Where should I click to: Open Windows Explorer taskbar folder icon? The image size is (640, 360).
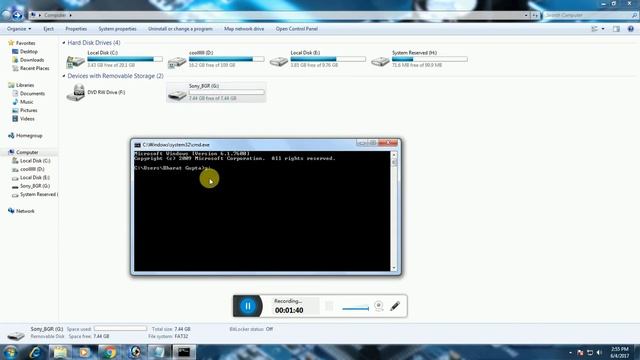60,352
